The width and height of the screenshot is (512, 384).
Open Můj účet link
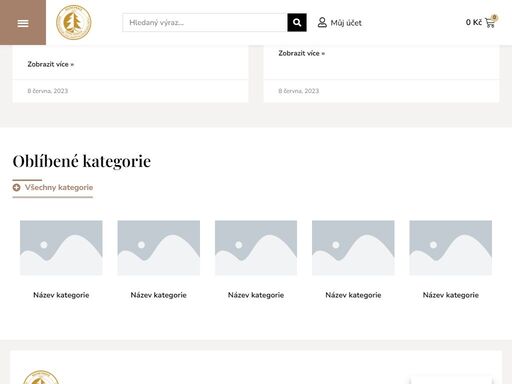click(346, 23)
